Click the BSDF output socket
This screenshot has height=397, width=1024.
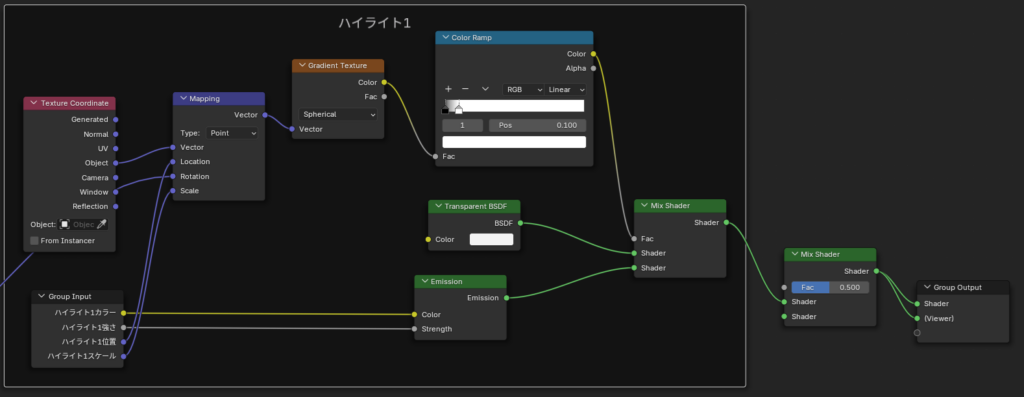pyautogui.click(x=520, y=223)
